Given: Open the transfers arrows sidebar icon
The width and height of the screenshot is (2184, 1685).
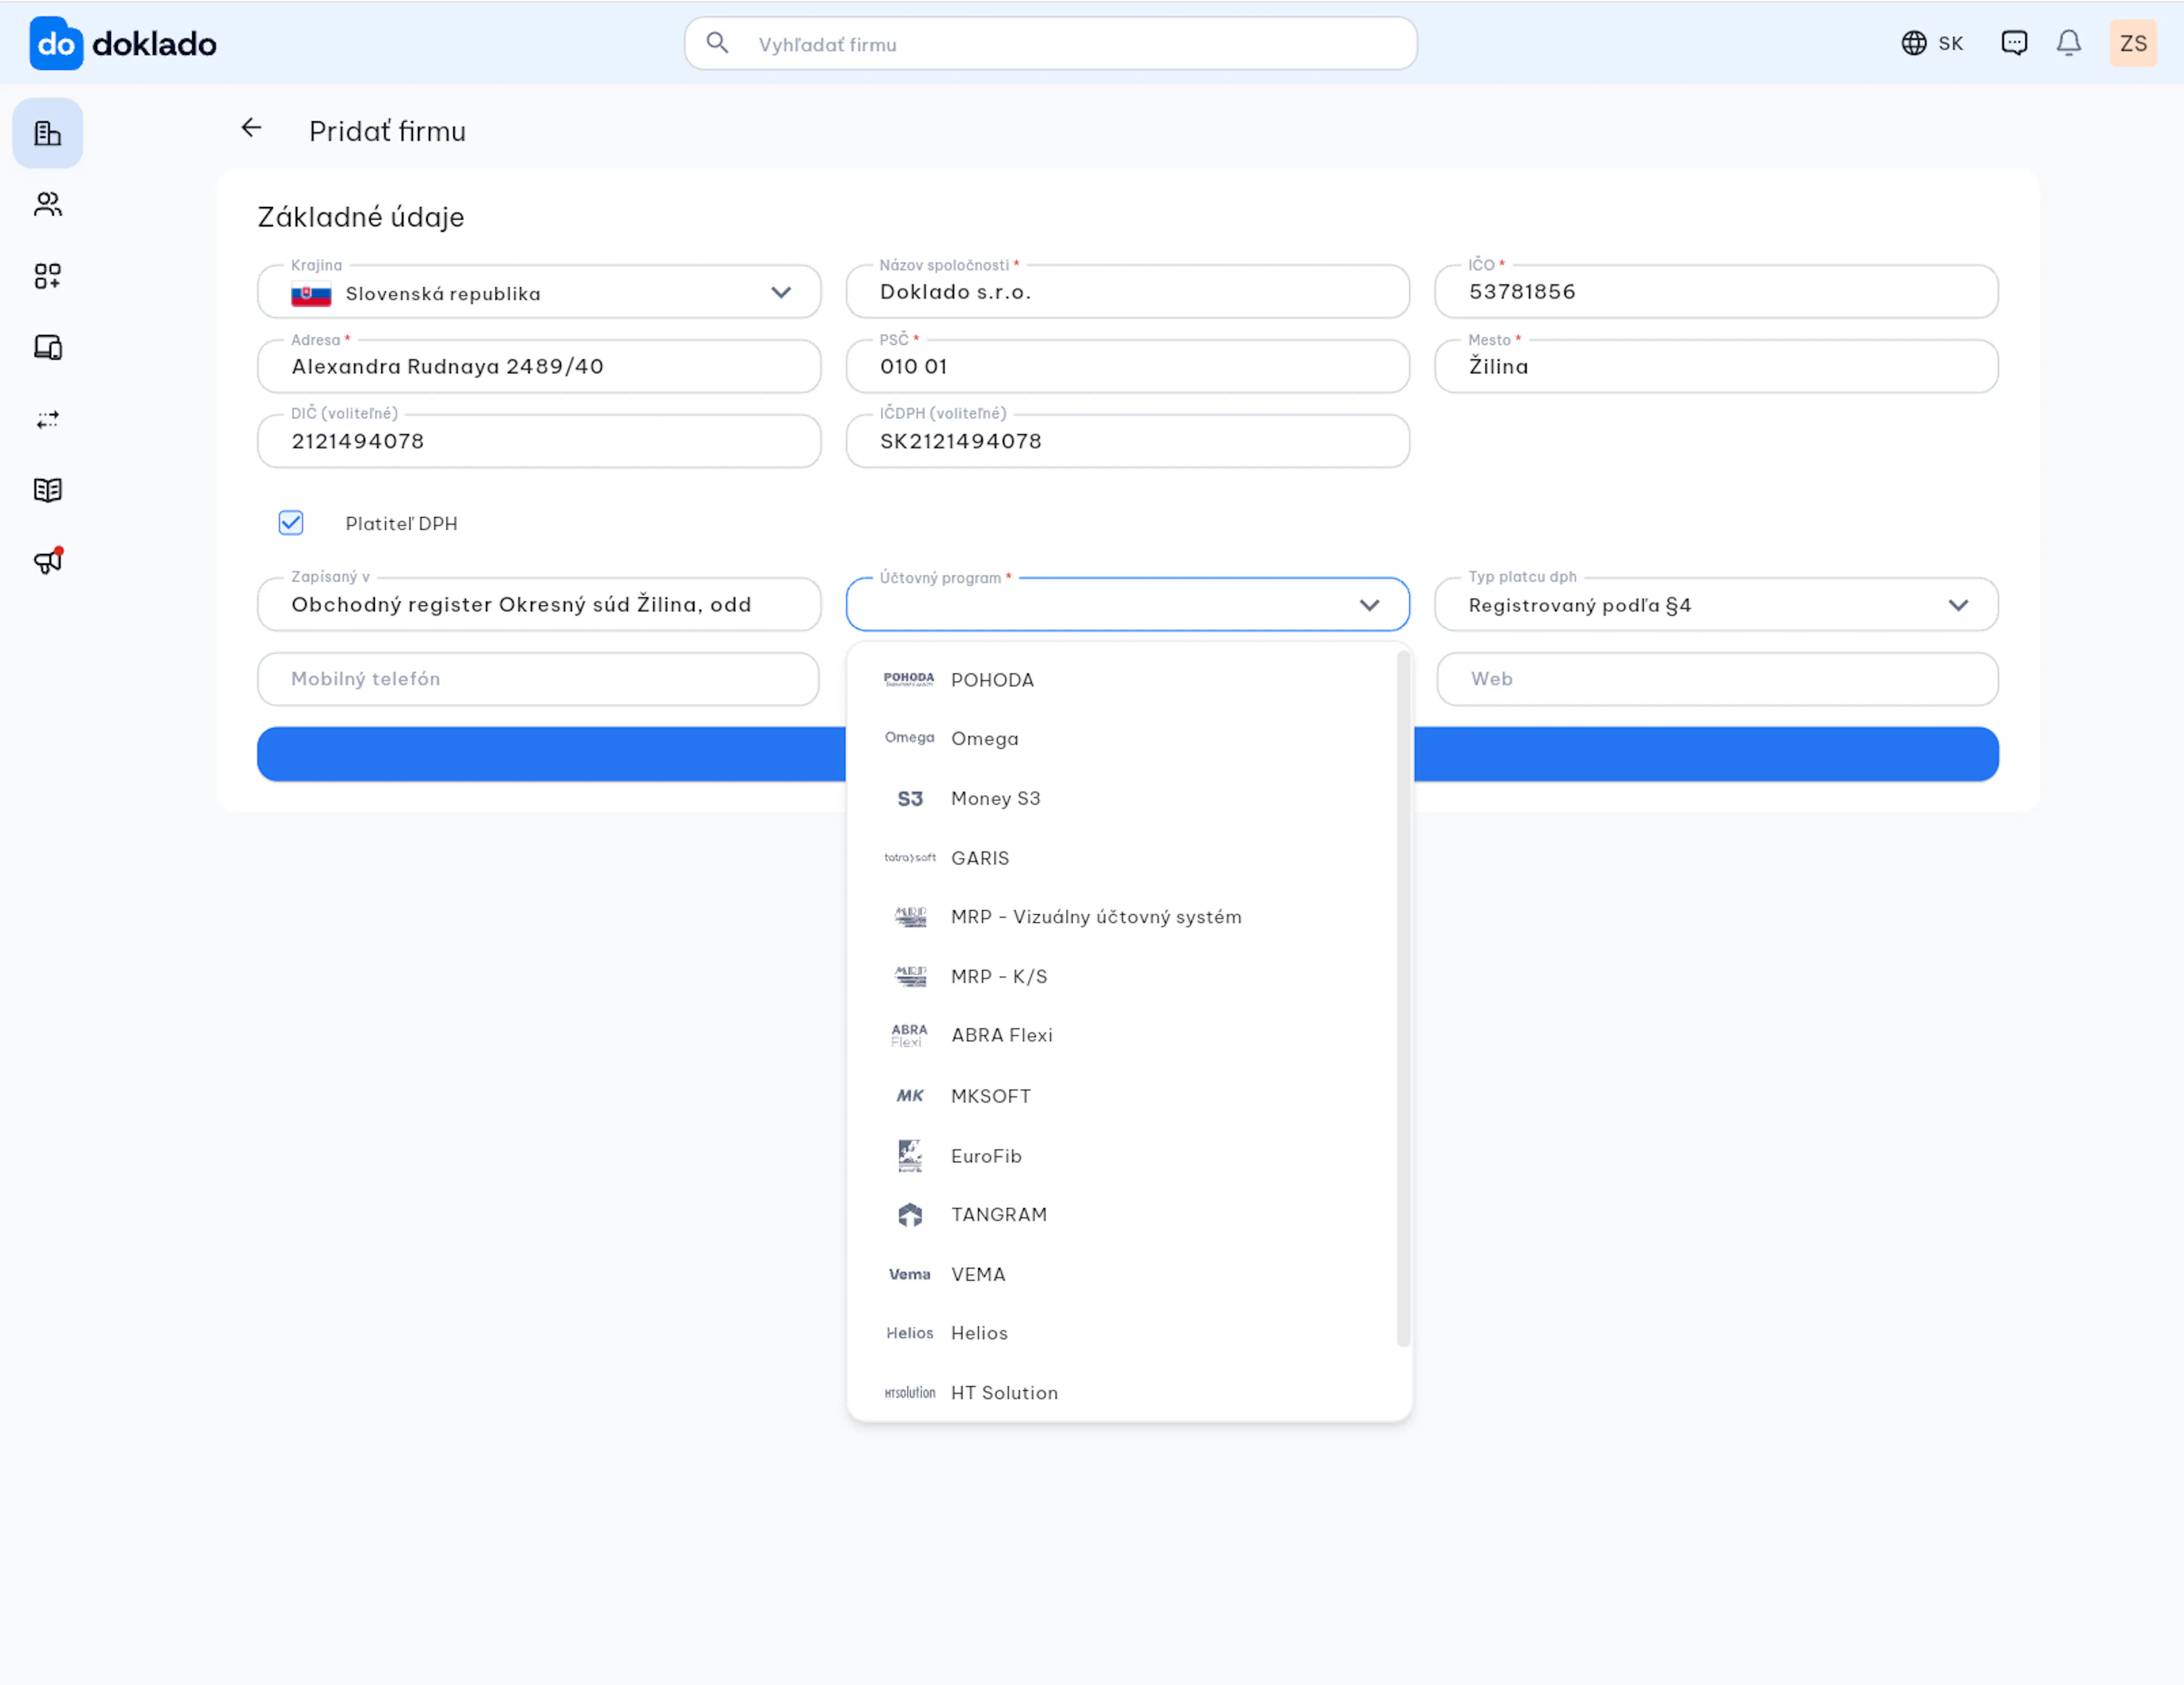Looking at the screenshot, I should [47, 419].
